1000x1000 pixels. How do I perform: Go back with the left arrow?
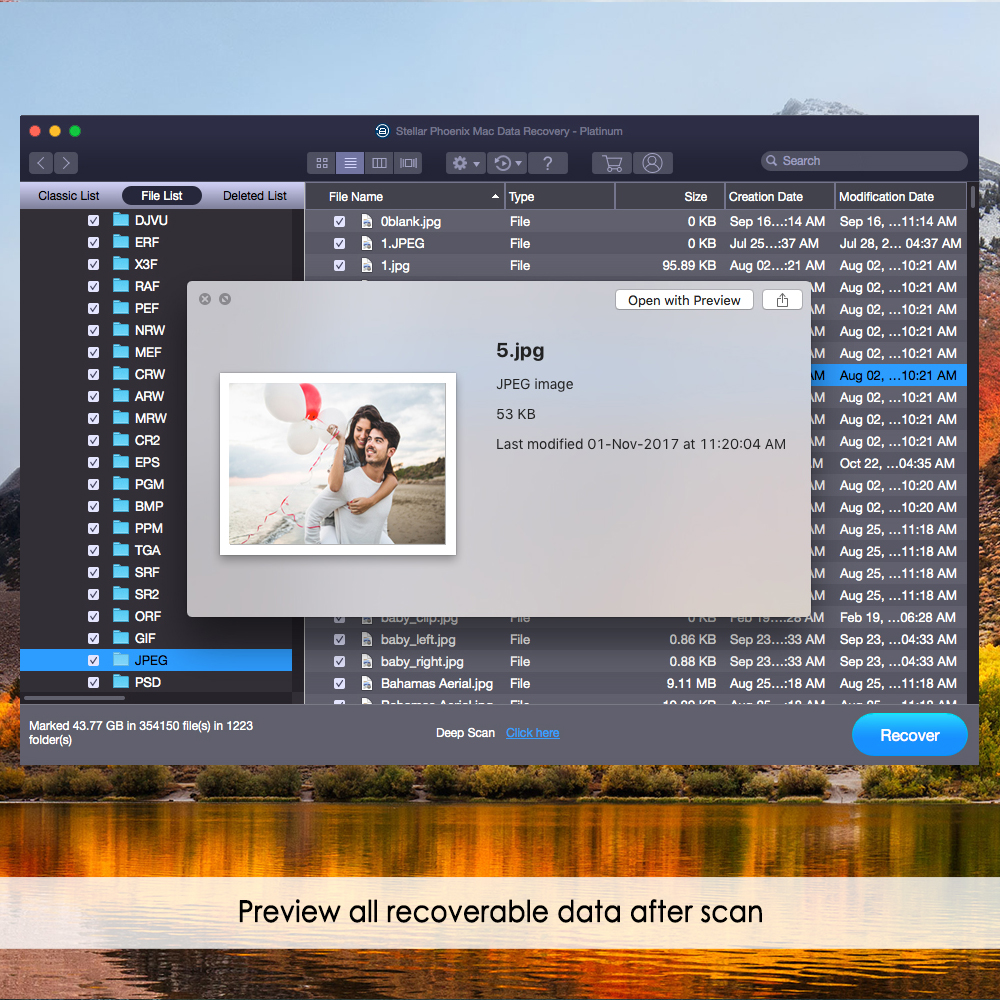point(41,163)
